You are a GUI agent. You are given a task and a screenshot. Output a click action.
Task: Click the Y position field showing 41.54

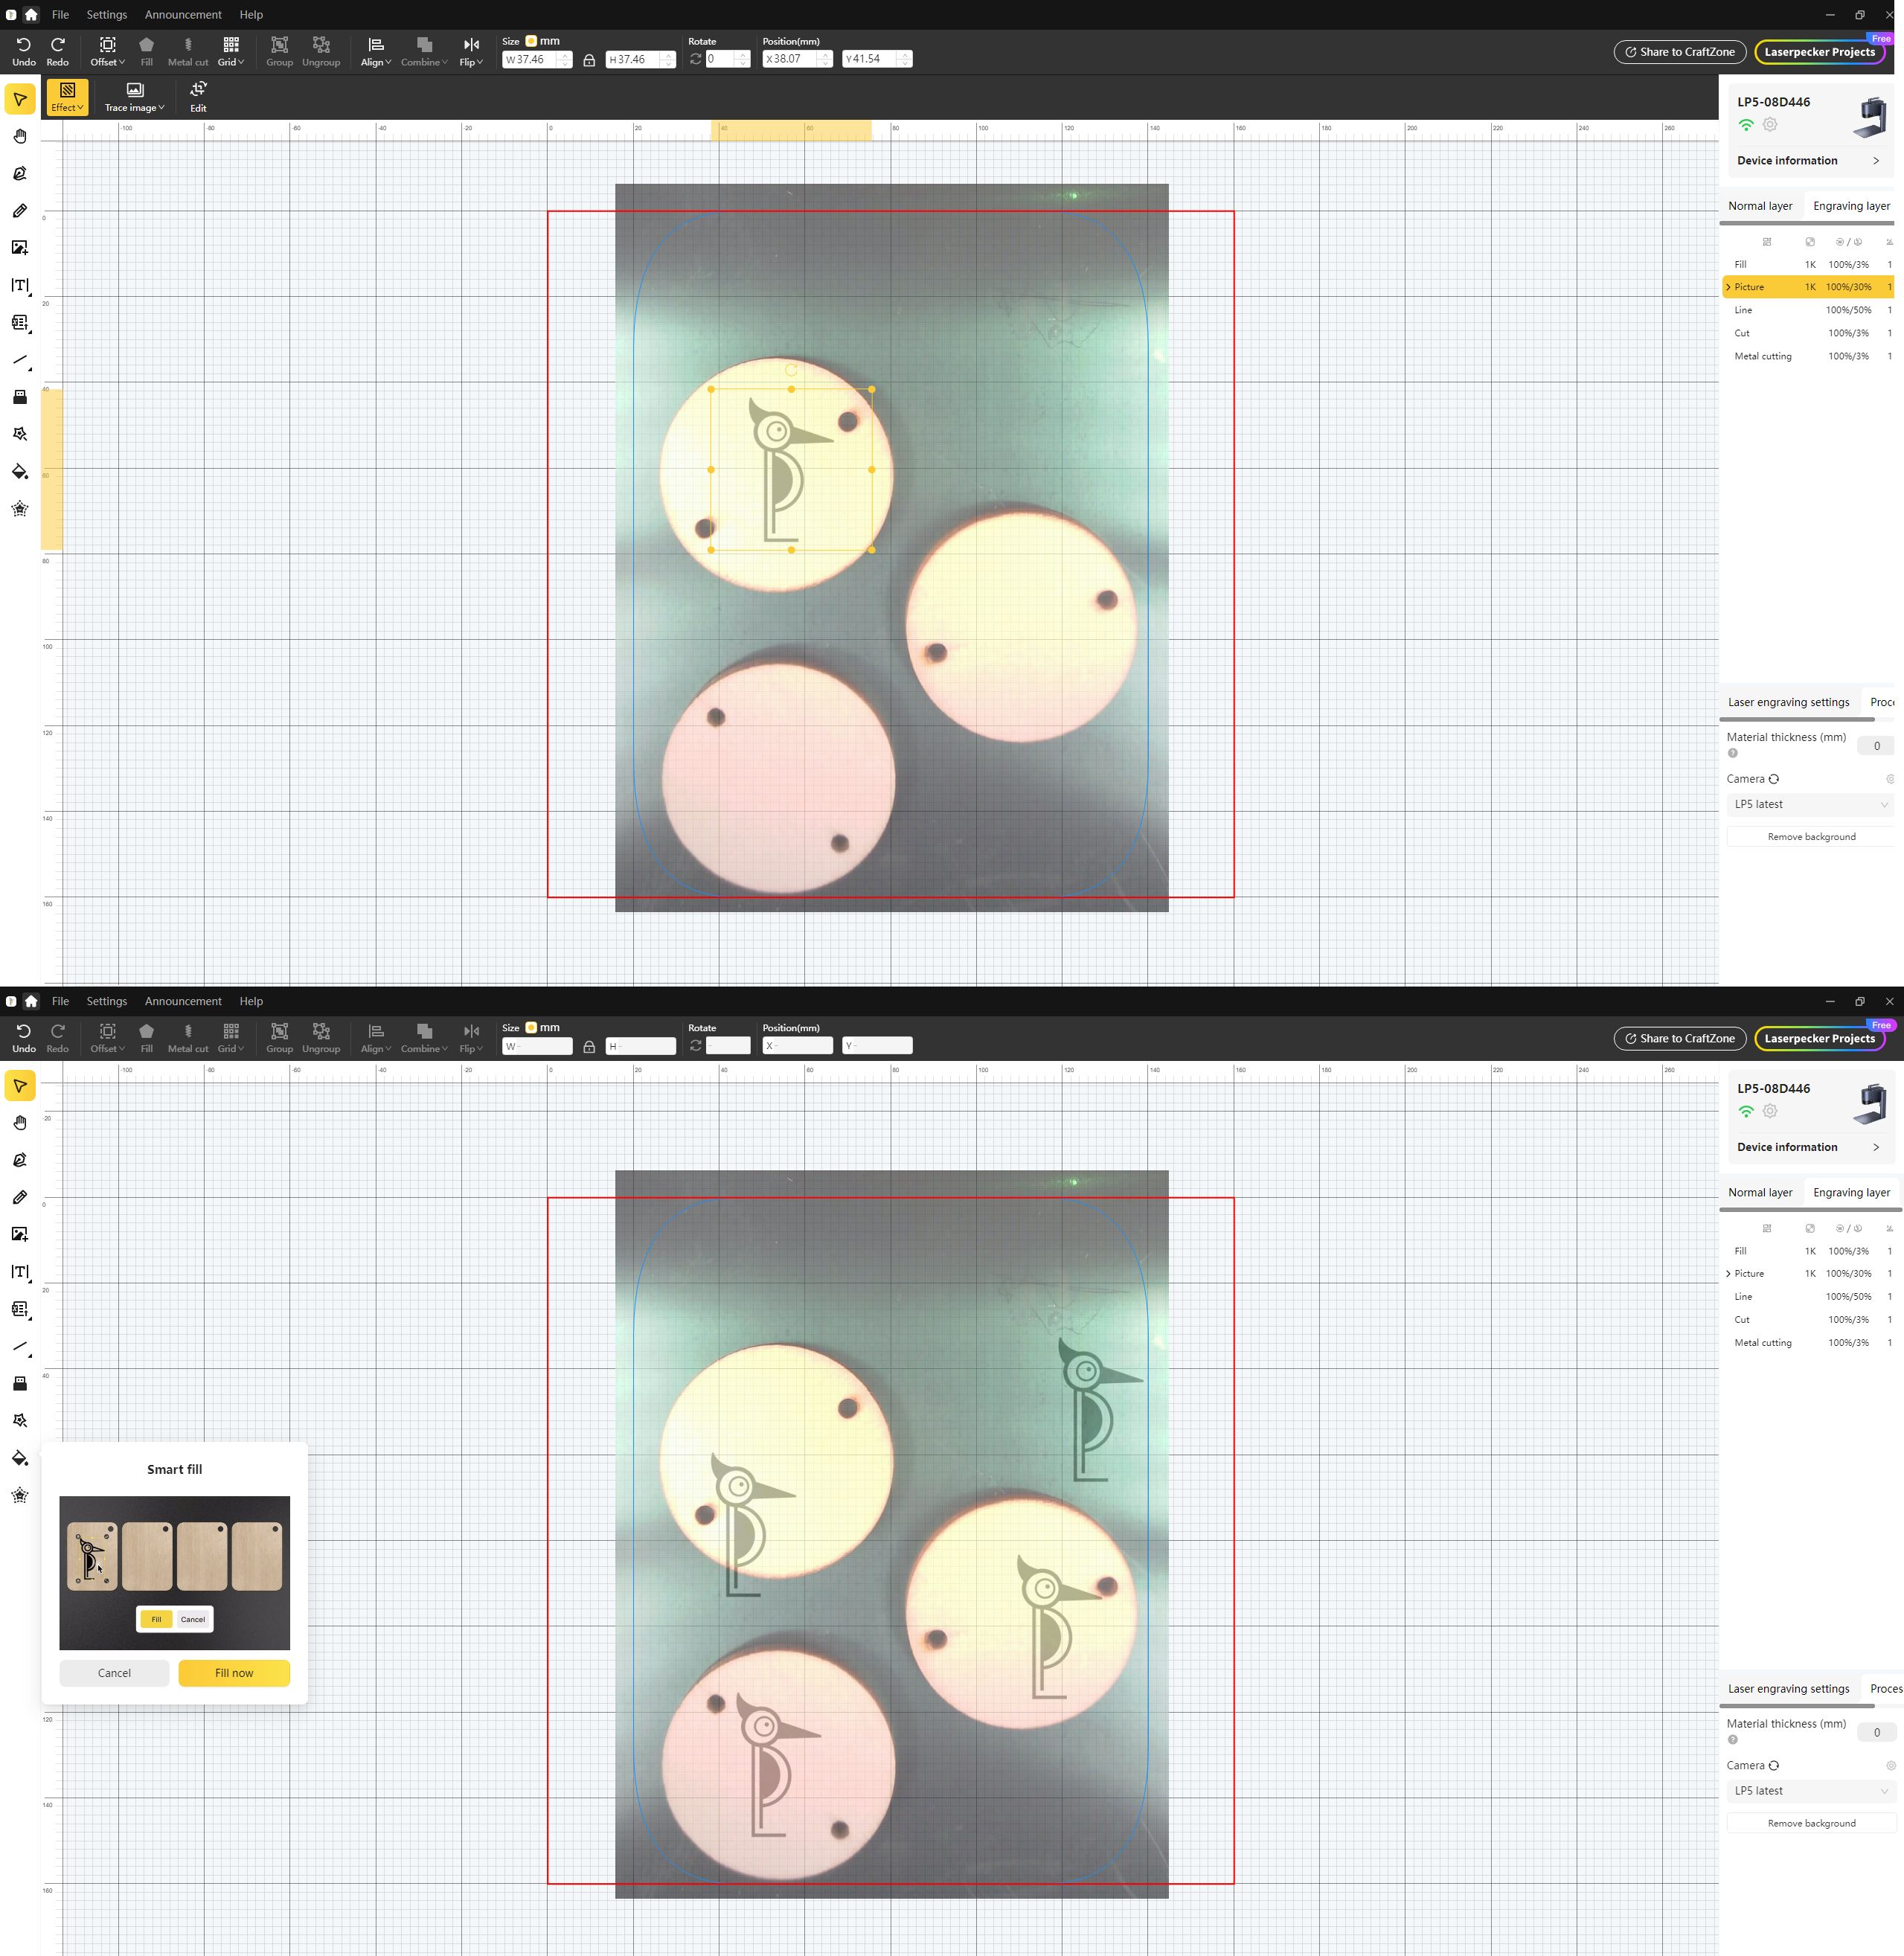point(869,59)
